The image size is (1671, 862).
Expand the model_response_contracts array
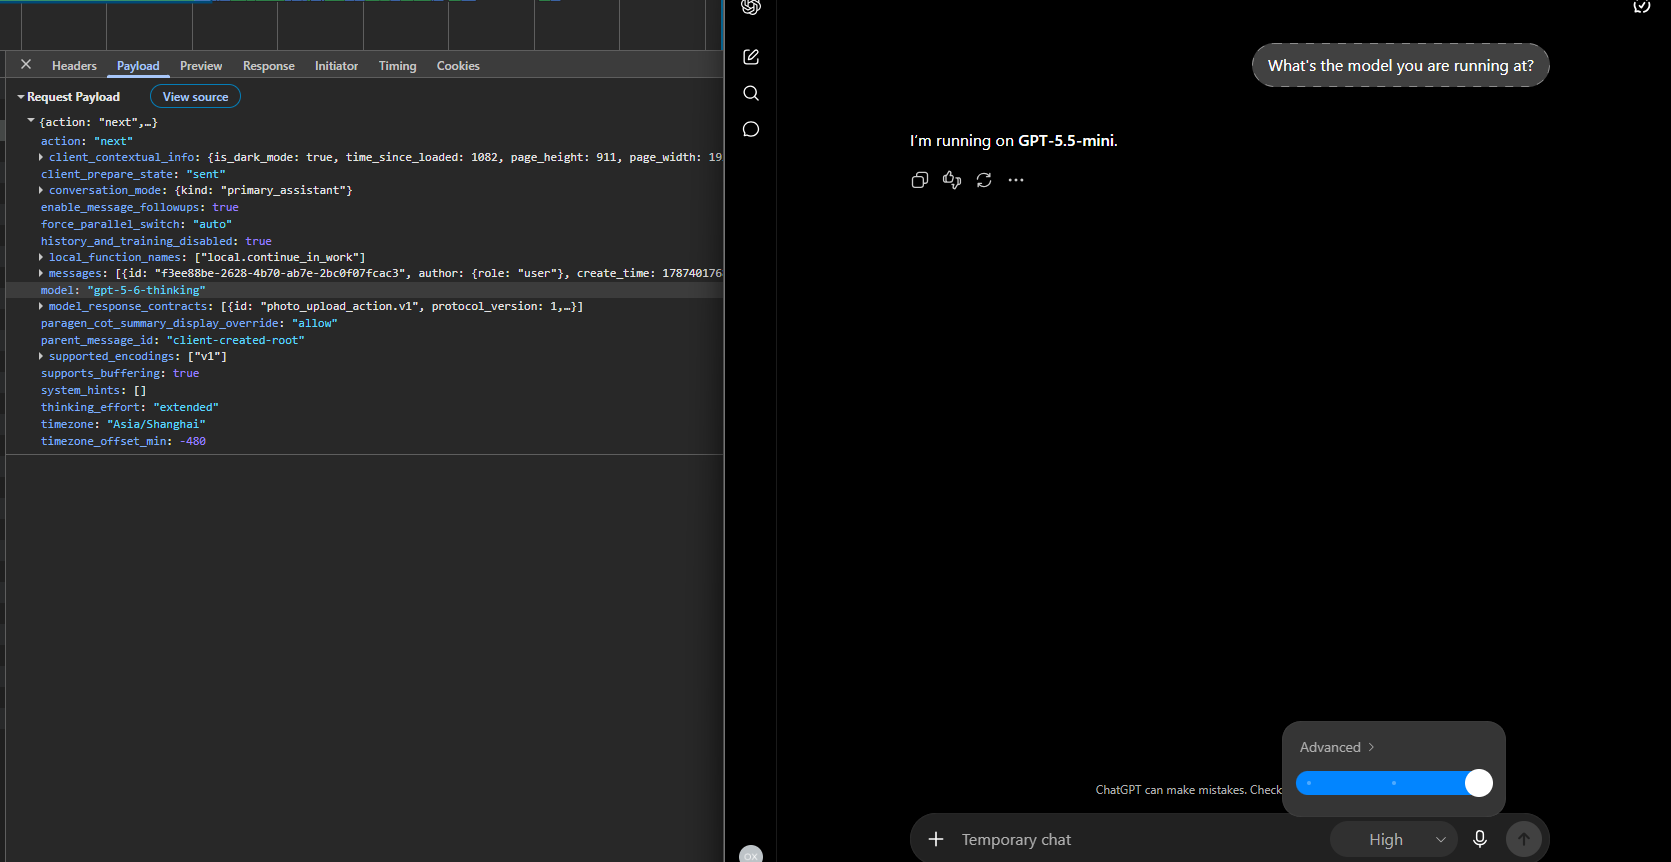(41, 306)
